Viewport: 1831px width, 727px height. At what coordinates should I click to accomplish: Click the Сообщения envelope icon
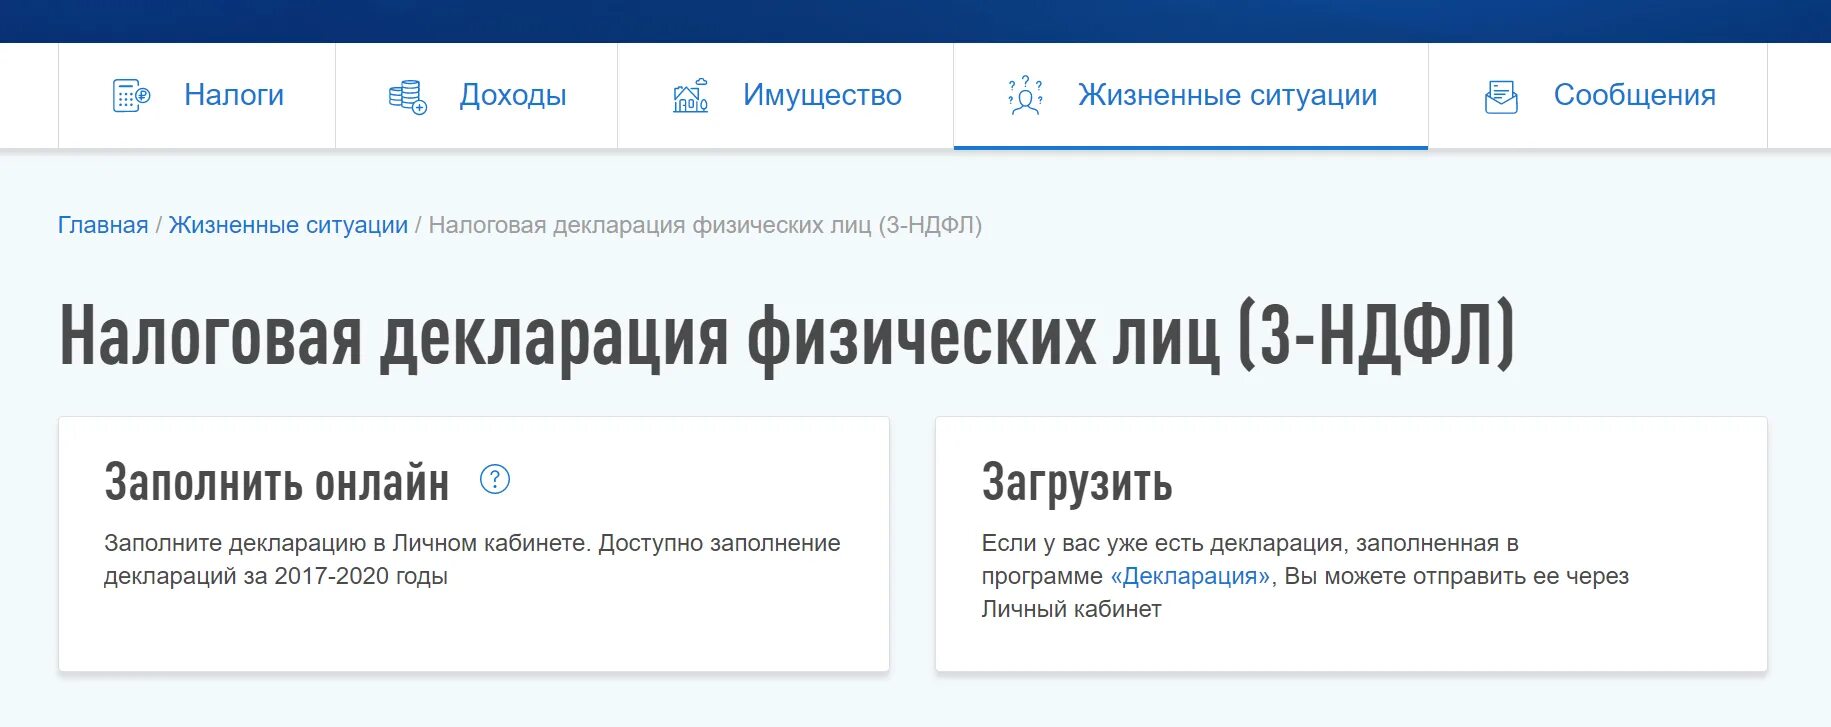(1501, 97)
